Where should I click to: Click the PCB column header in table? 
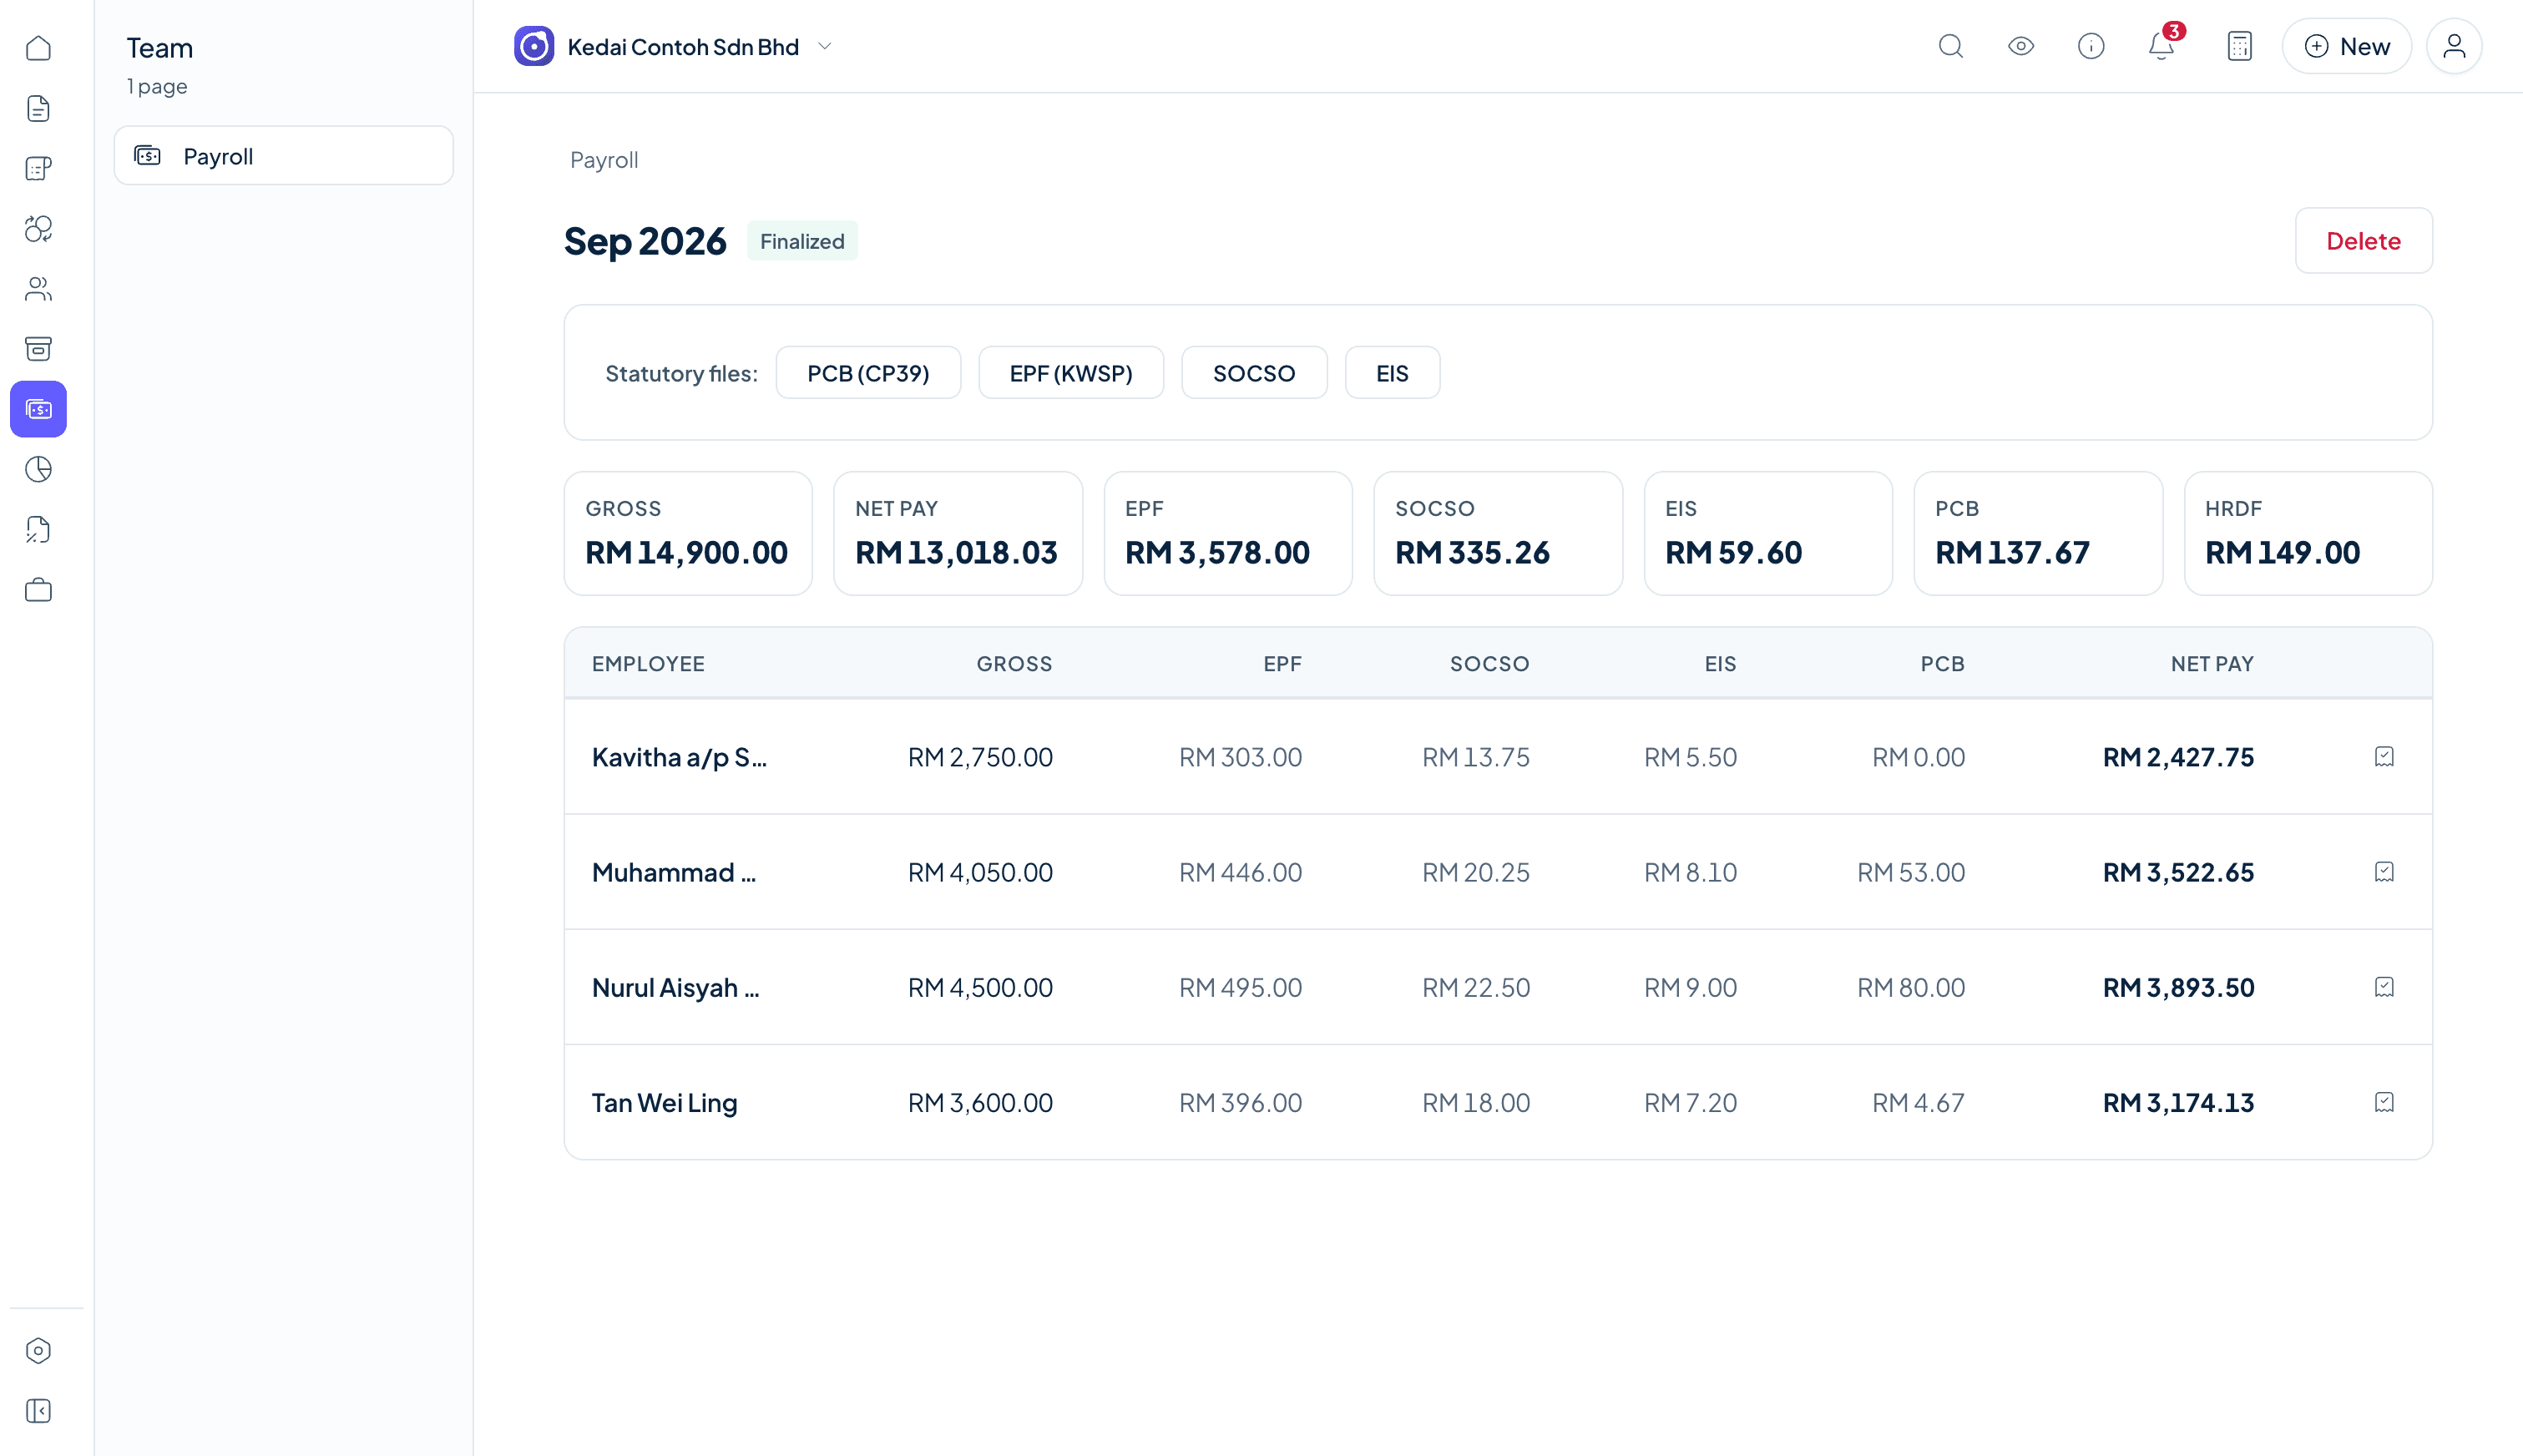(x=1942, y=663)
